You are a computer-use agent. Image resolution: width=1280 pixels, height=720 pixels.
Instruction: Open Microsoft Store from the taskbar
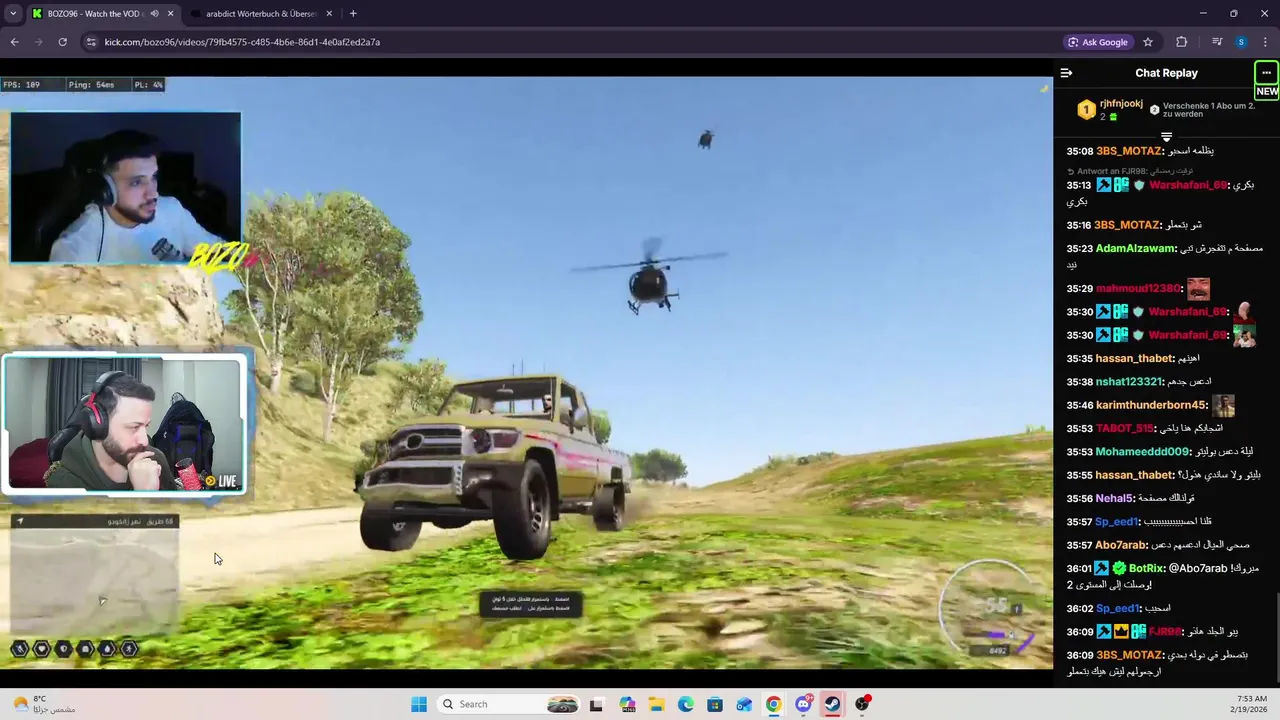pos(715,704)
